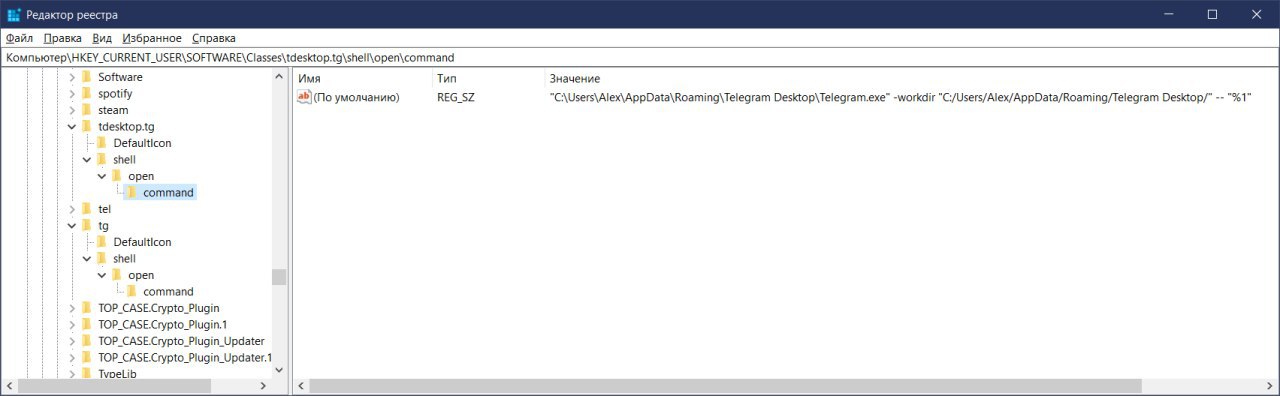1280x396 pixels.
Task: Click the tree pane scroll-up arrow
Action: point(279,77)
